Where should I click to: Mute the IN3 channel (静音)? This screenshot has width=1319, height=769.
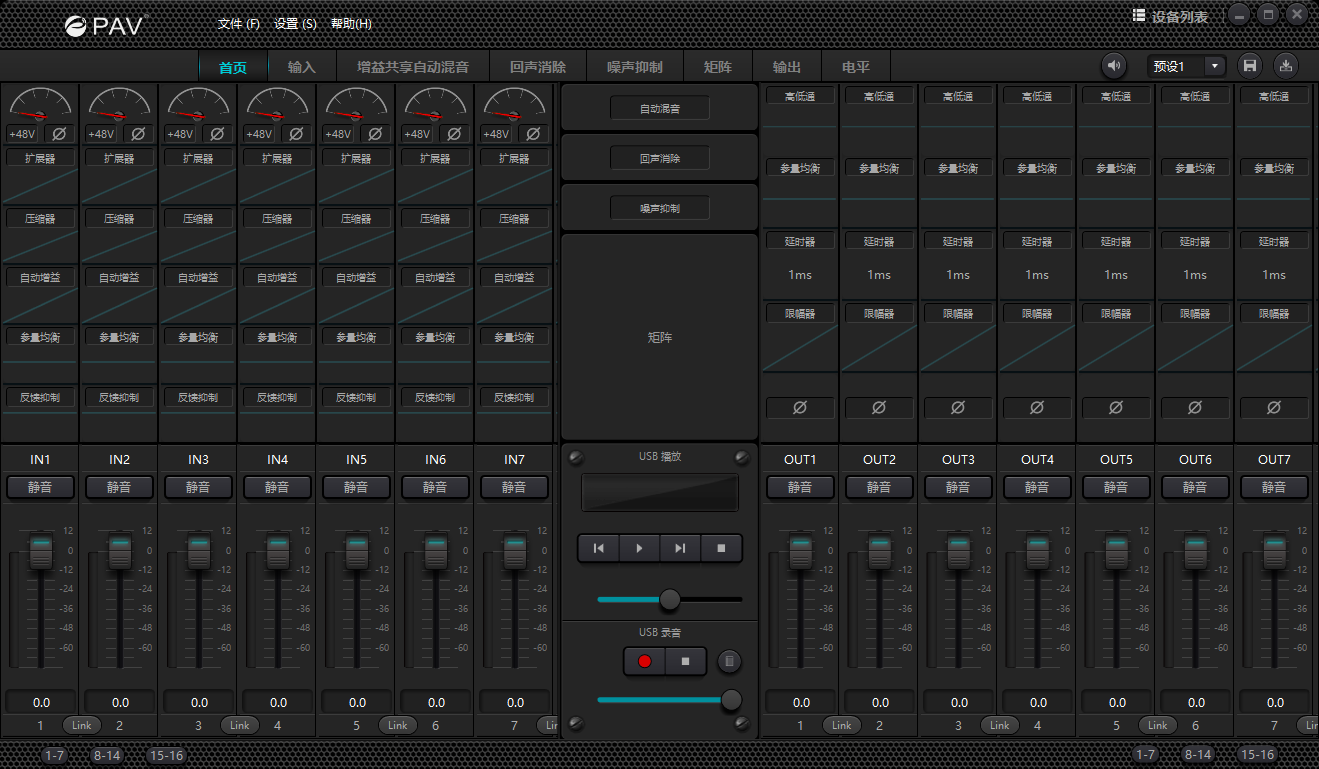tap(198, 487)
